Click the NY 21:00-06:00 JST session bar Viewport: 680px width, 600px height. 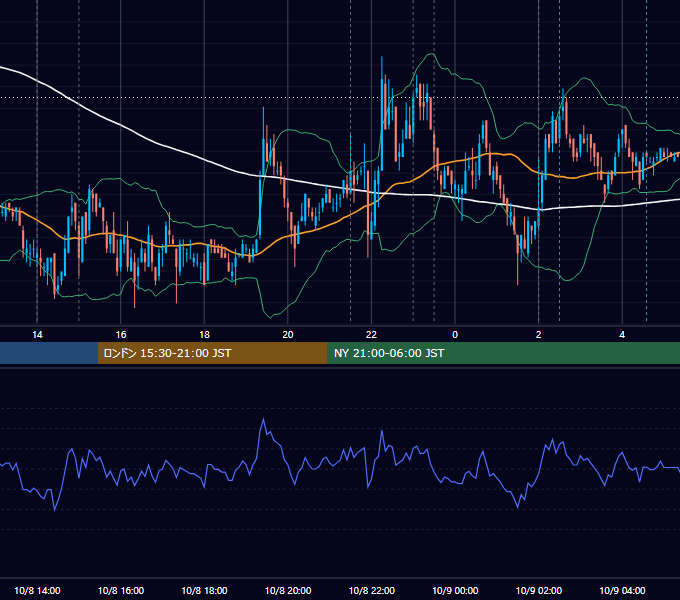click(503, 353)
